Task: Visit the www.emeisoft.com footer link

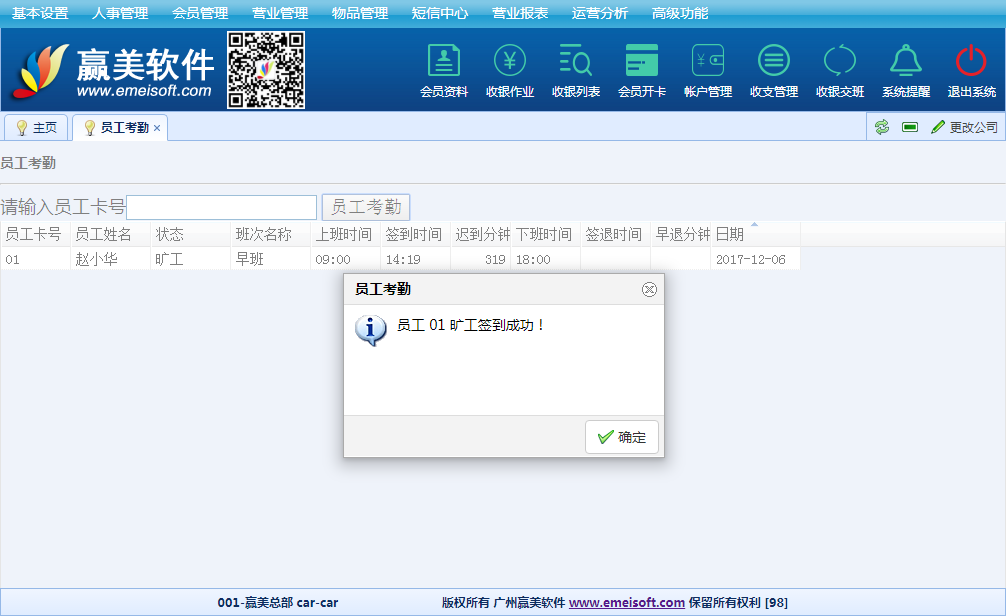Action: click(x=627, y=603)
